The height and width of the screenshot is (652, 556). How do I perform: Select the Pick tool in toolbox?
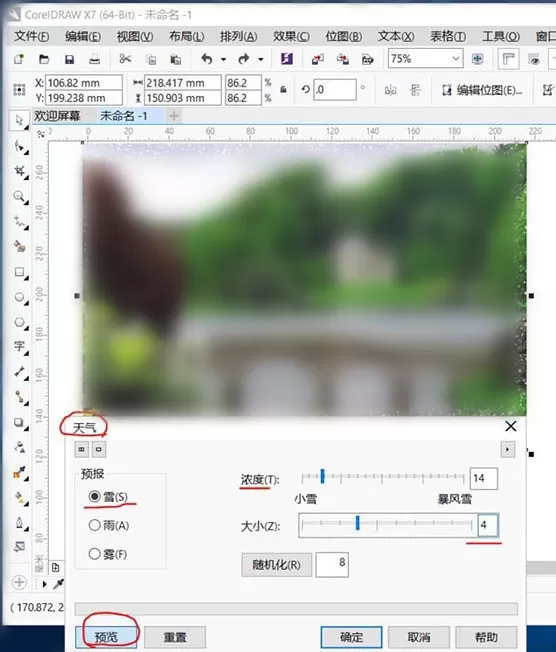pyautogui.click(x=19, y=121)
